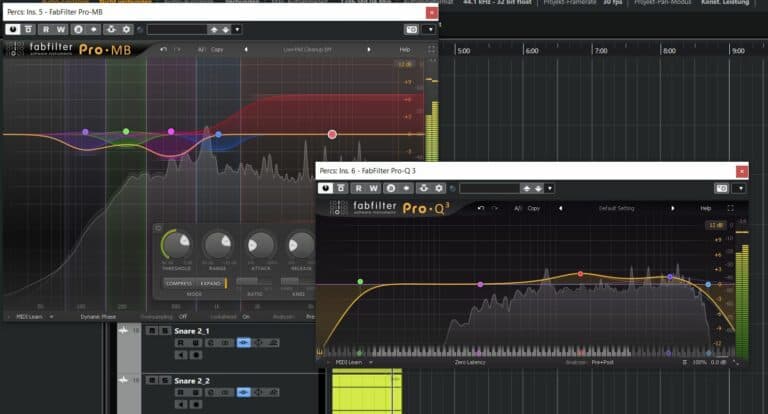This screenshot has height=414, width=768.
Task: Select the Snare 2_2 track name
Action: tap(192, 381)
